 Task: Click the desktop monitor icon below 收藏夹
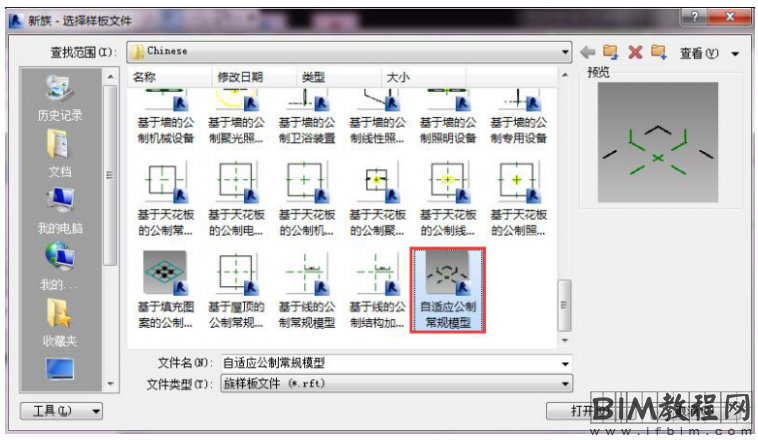(60, 370)
